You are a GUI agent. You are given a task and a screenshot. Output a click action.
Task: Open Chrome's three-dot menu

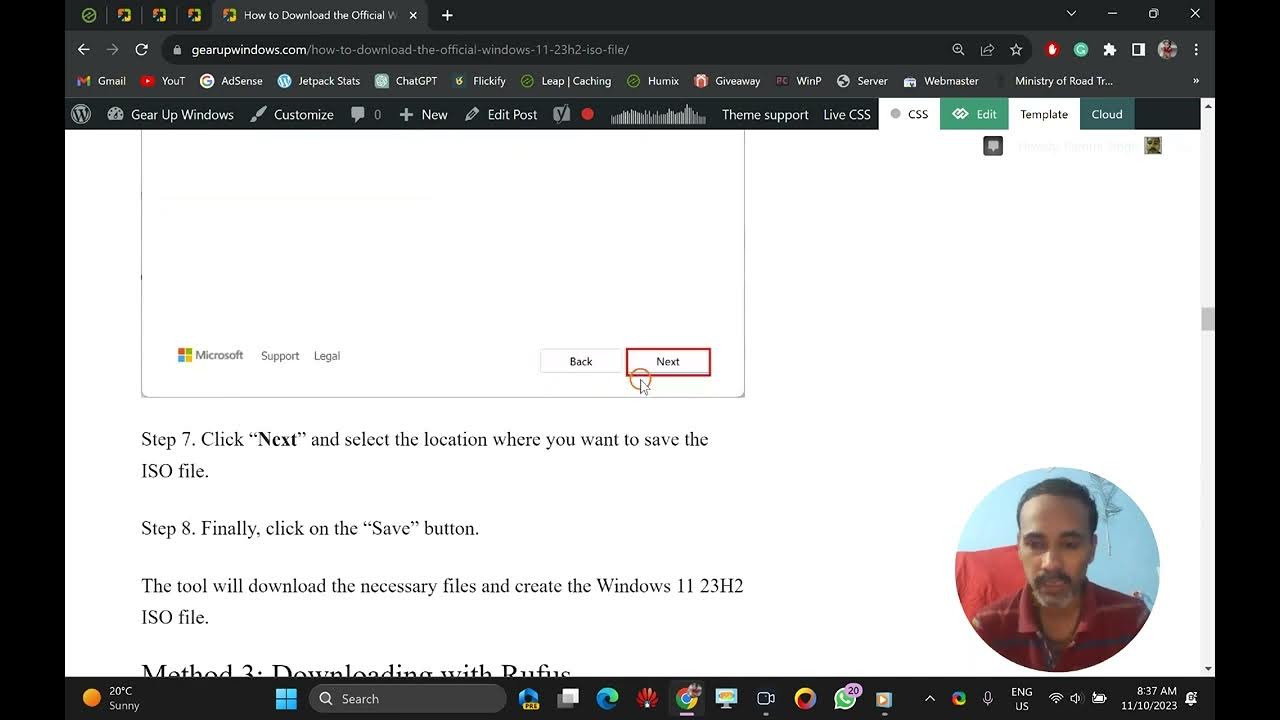[1196, 49]
